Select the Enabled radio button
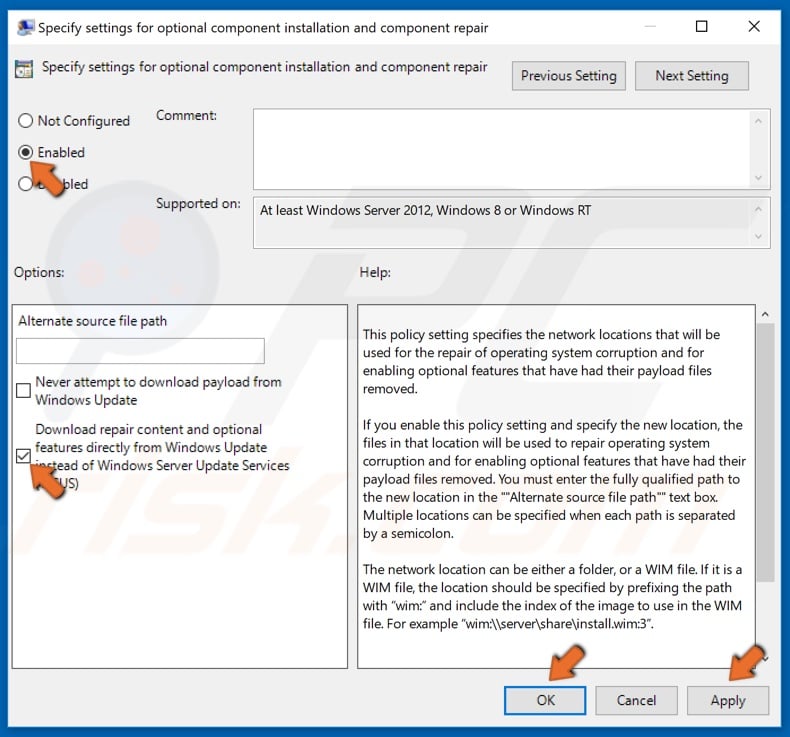Viewport: 790px width, 737px height. pyautogui.click(x=25, y=152)
